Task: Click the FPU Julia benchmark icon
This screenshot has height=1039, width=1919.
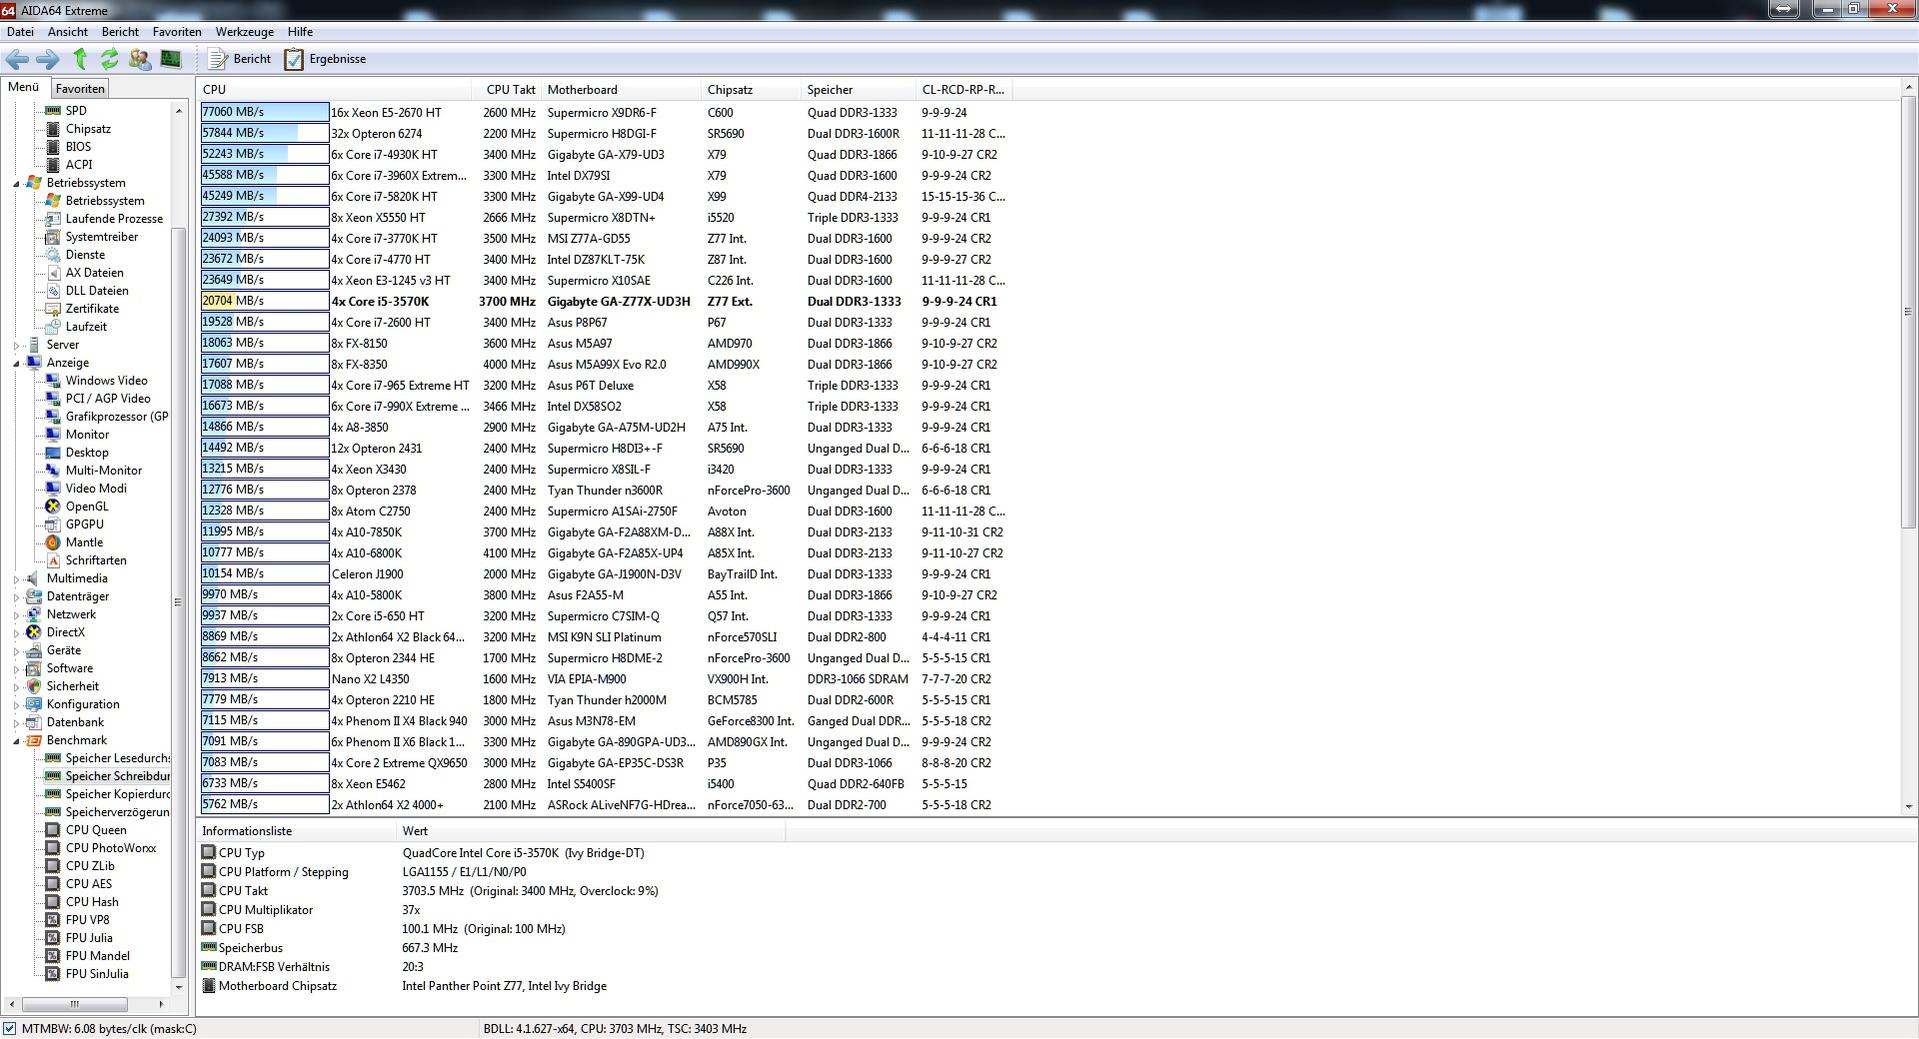Action: (53, 938)
